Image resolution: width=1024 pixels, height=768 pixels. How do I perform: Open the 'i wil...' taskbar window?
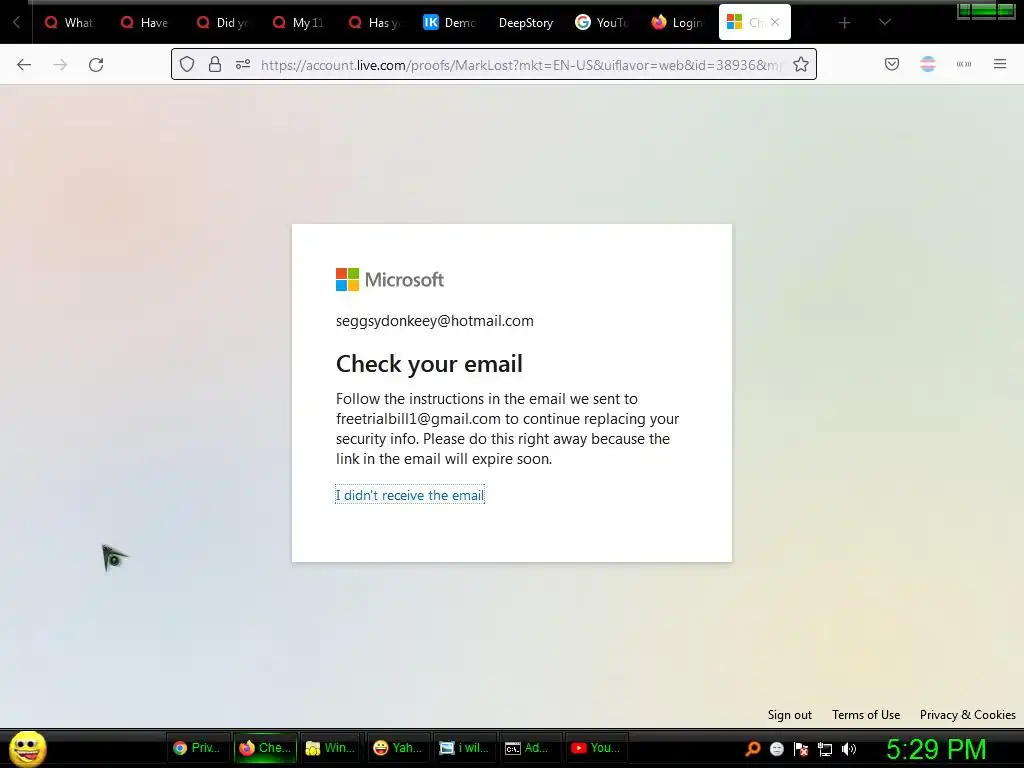464,748
